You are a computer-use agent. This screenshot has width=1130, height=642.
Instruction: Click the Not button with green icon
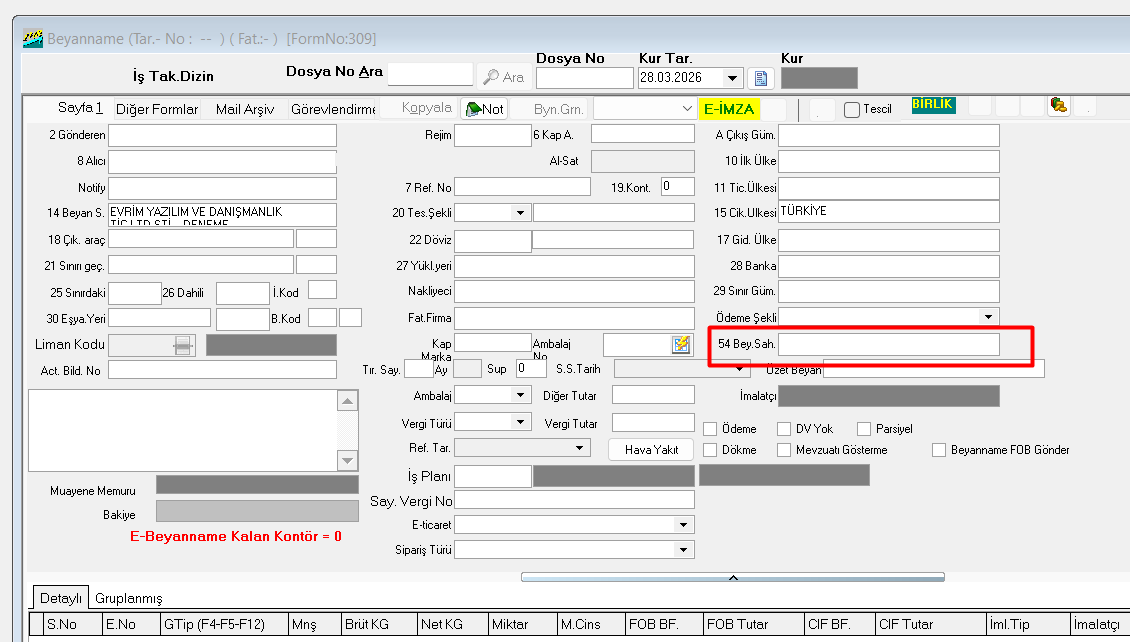[x=484, y=109]
